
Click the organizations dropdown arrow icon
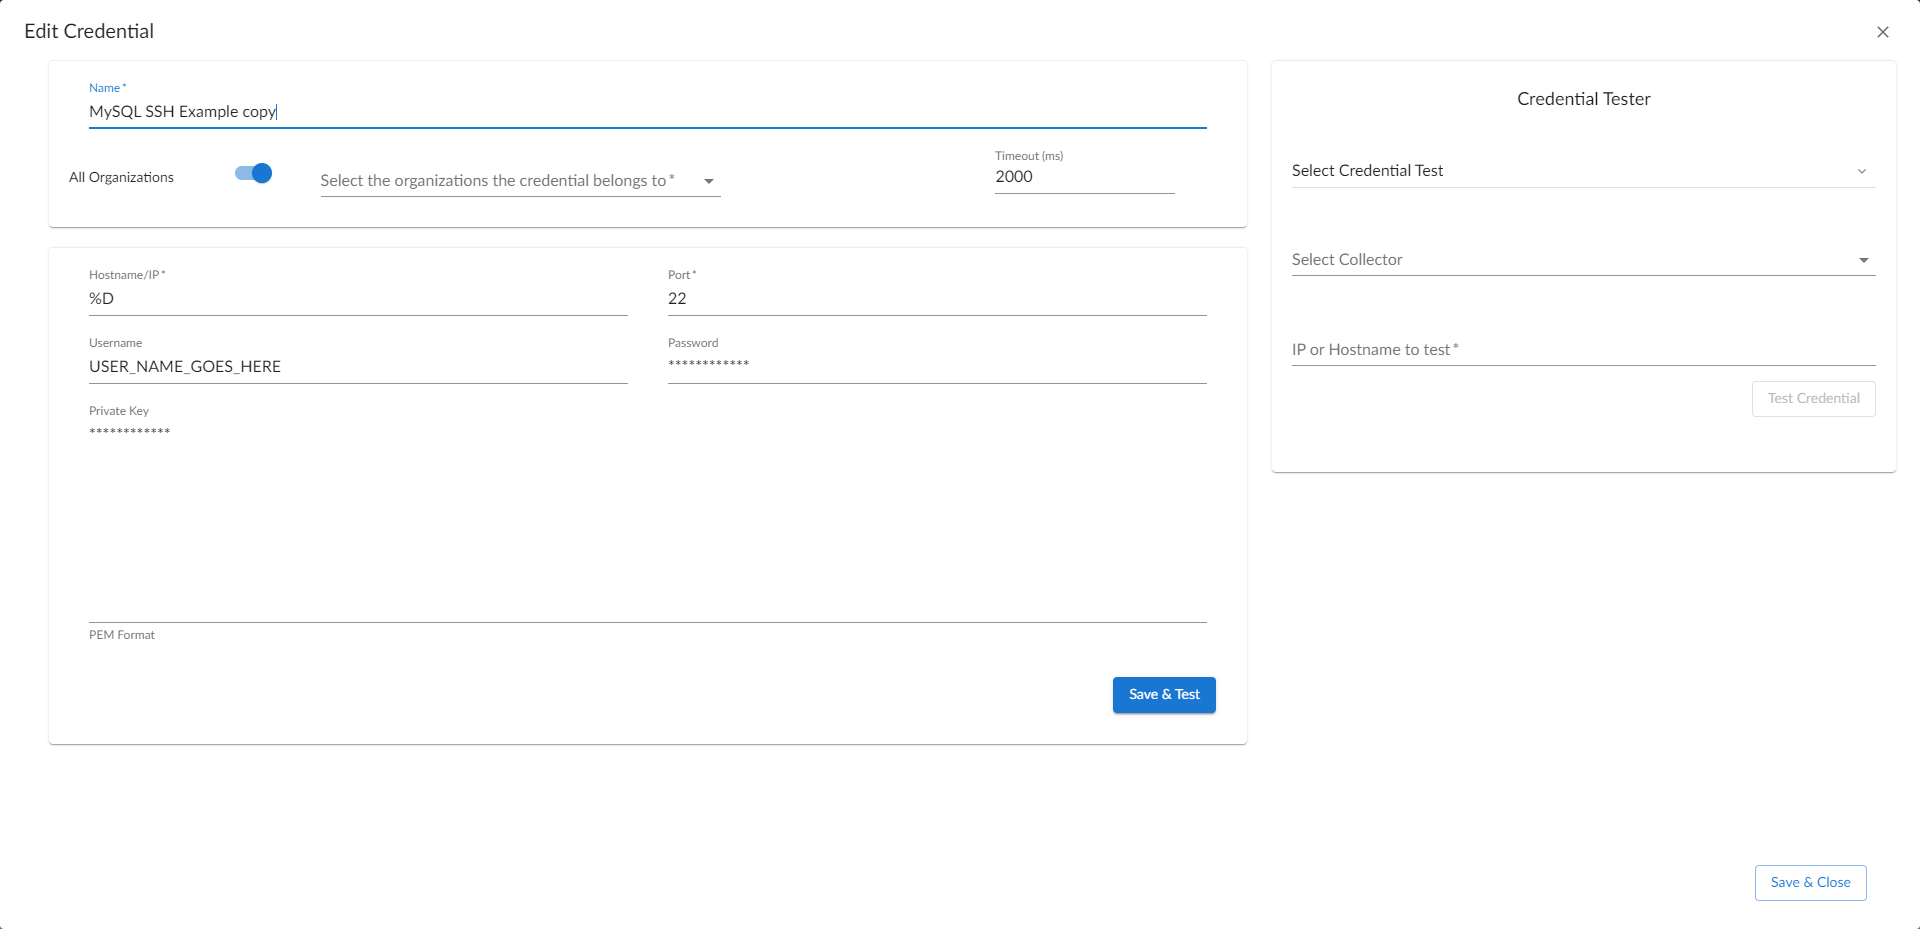709,182
